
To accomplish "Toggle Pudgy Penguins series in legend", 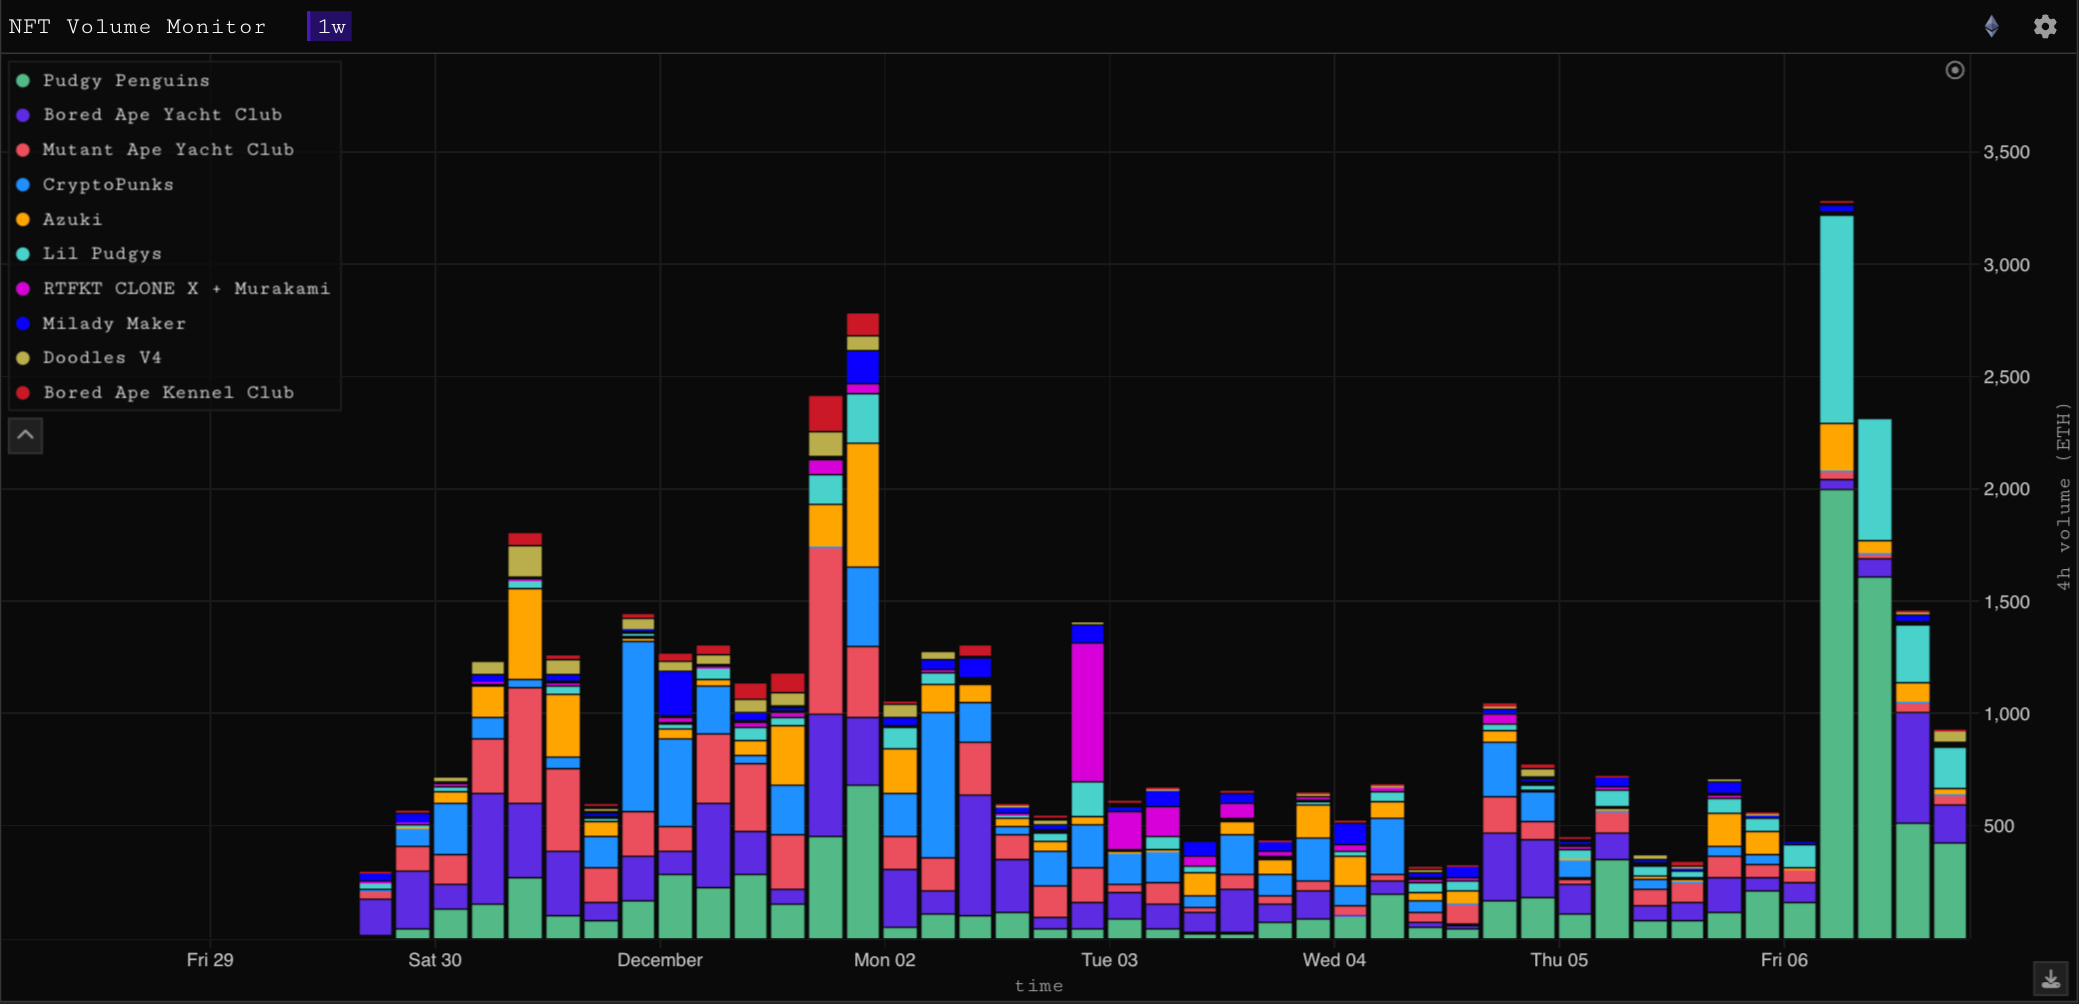I will 113,80.
